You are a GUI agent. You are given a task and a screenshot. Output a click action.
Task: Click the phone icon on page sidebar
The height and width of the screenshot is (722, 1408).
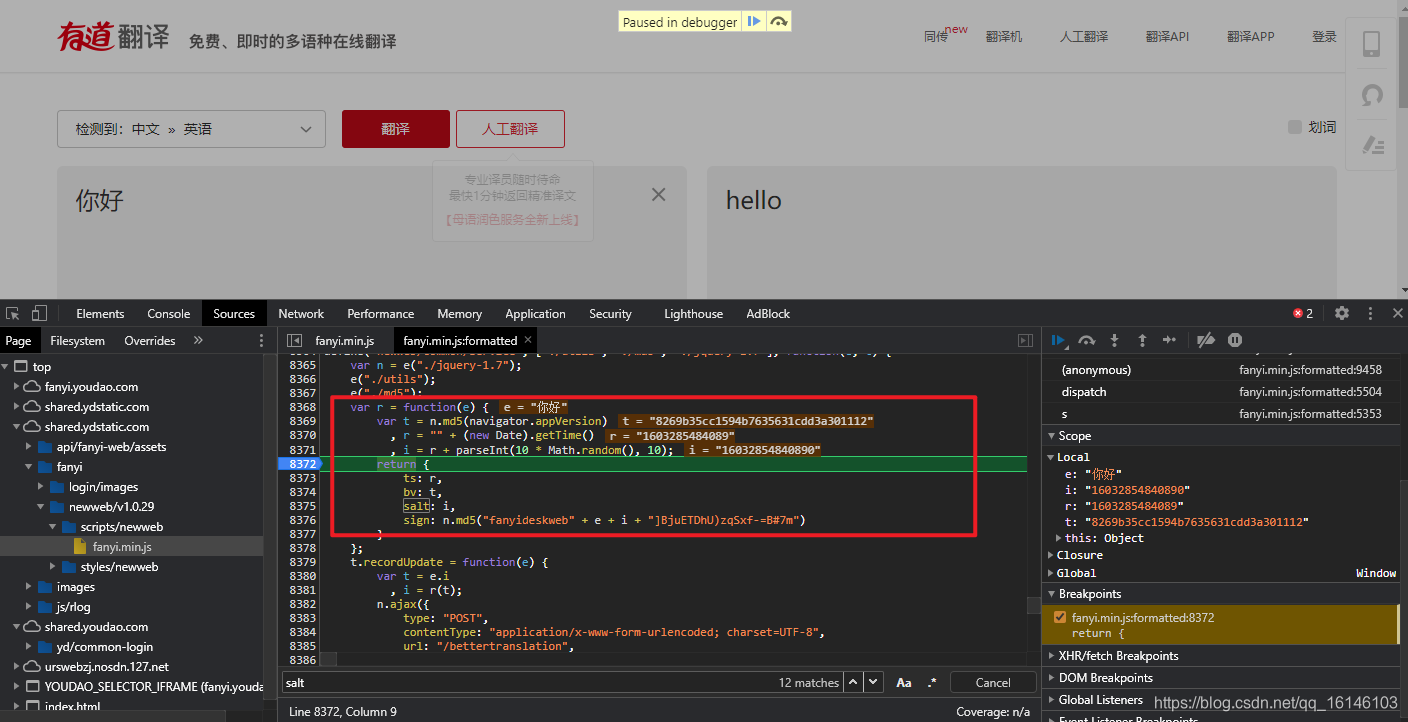(x=1372, y=44)
